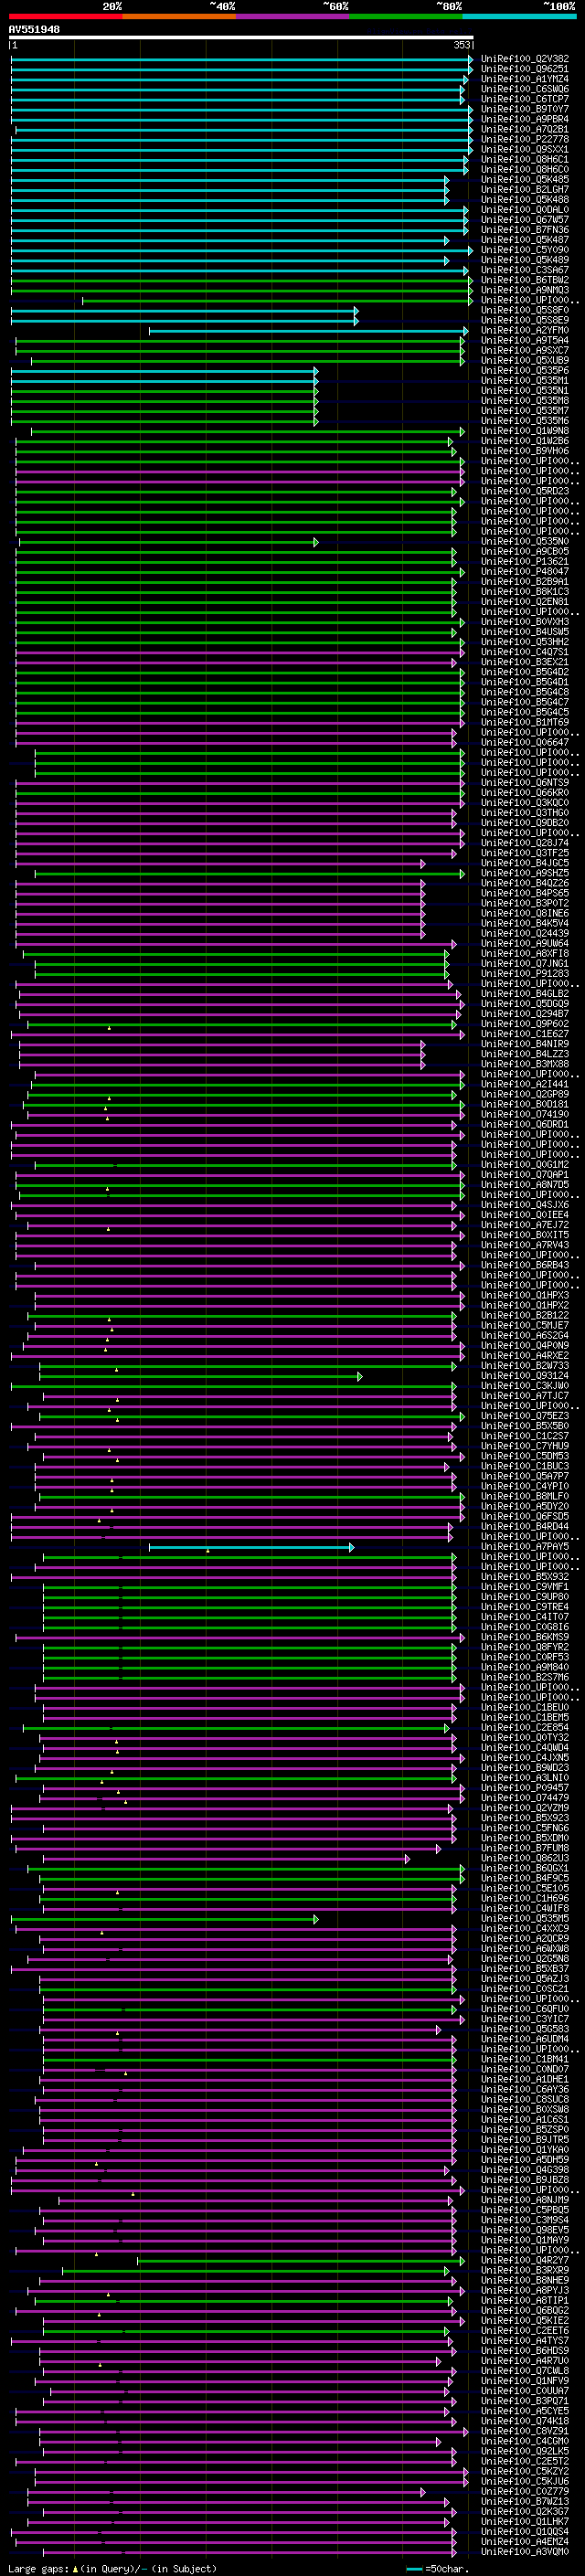The width and height of the screenshot is (585, 2576).
Task: Select the UniRef100_C0Z779 label
Action: [x=525, y=2491]
